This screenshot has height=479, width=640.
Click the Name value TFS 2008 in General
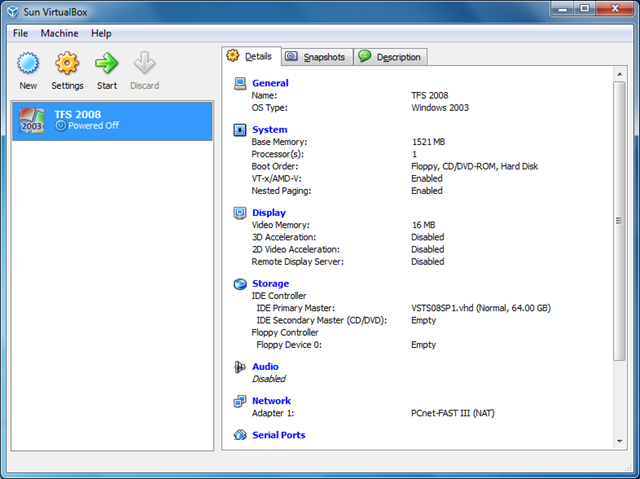point(429,95)
